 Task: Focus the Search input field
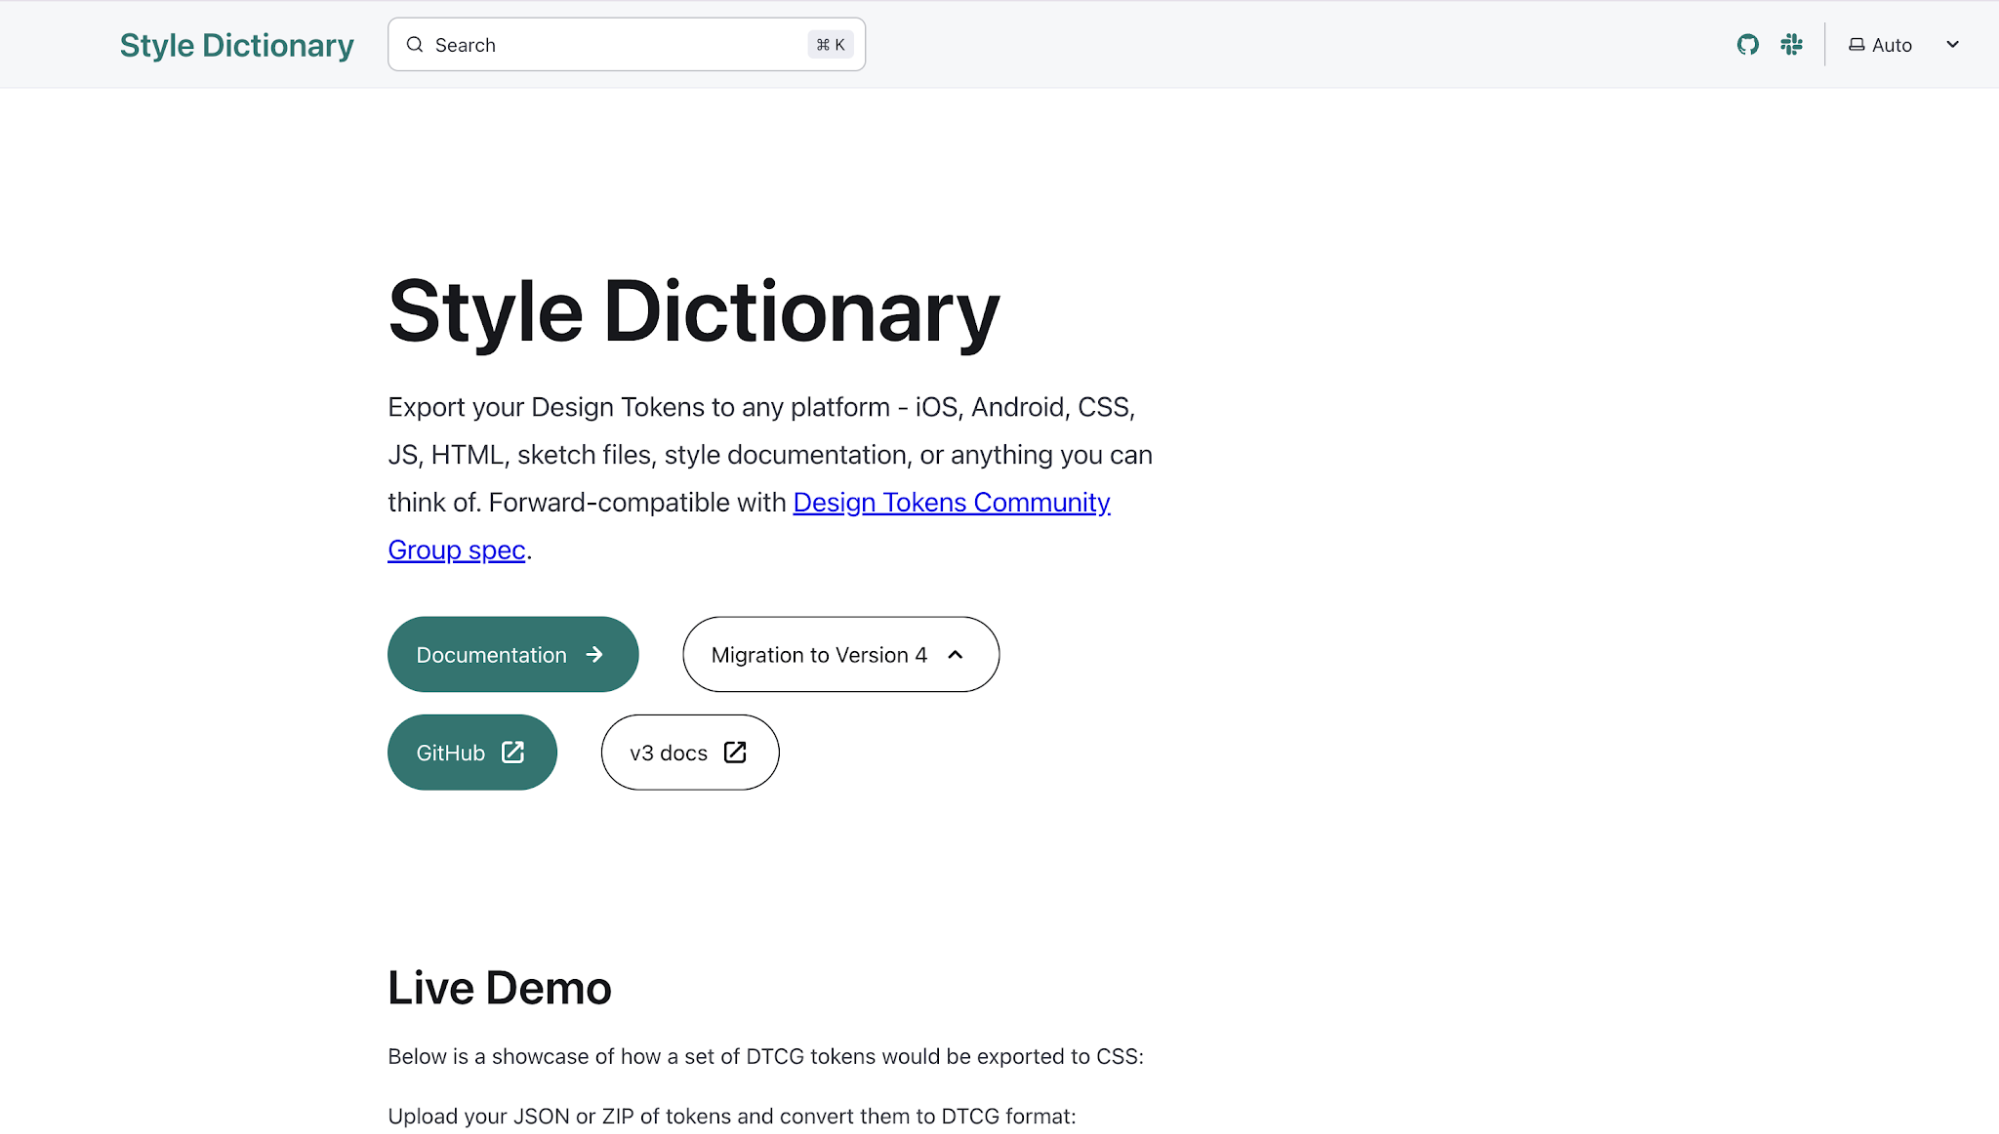tap(626, 45)
